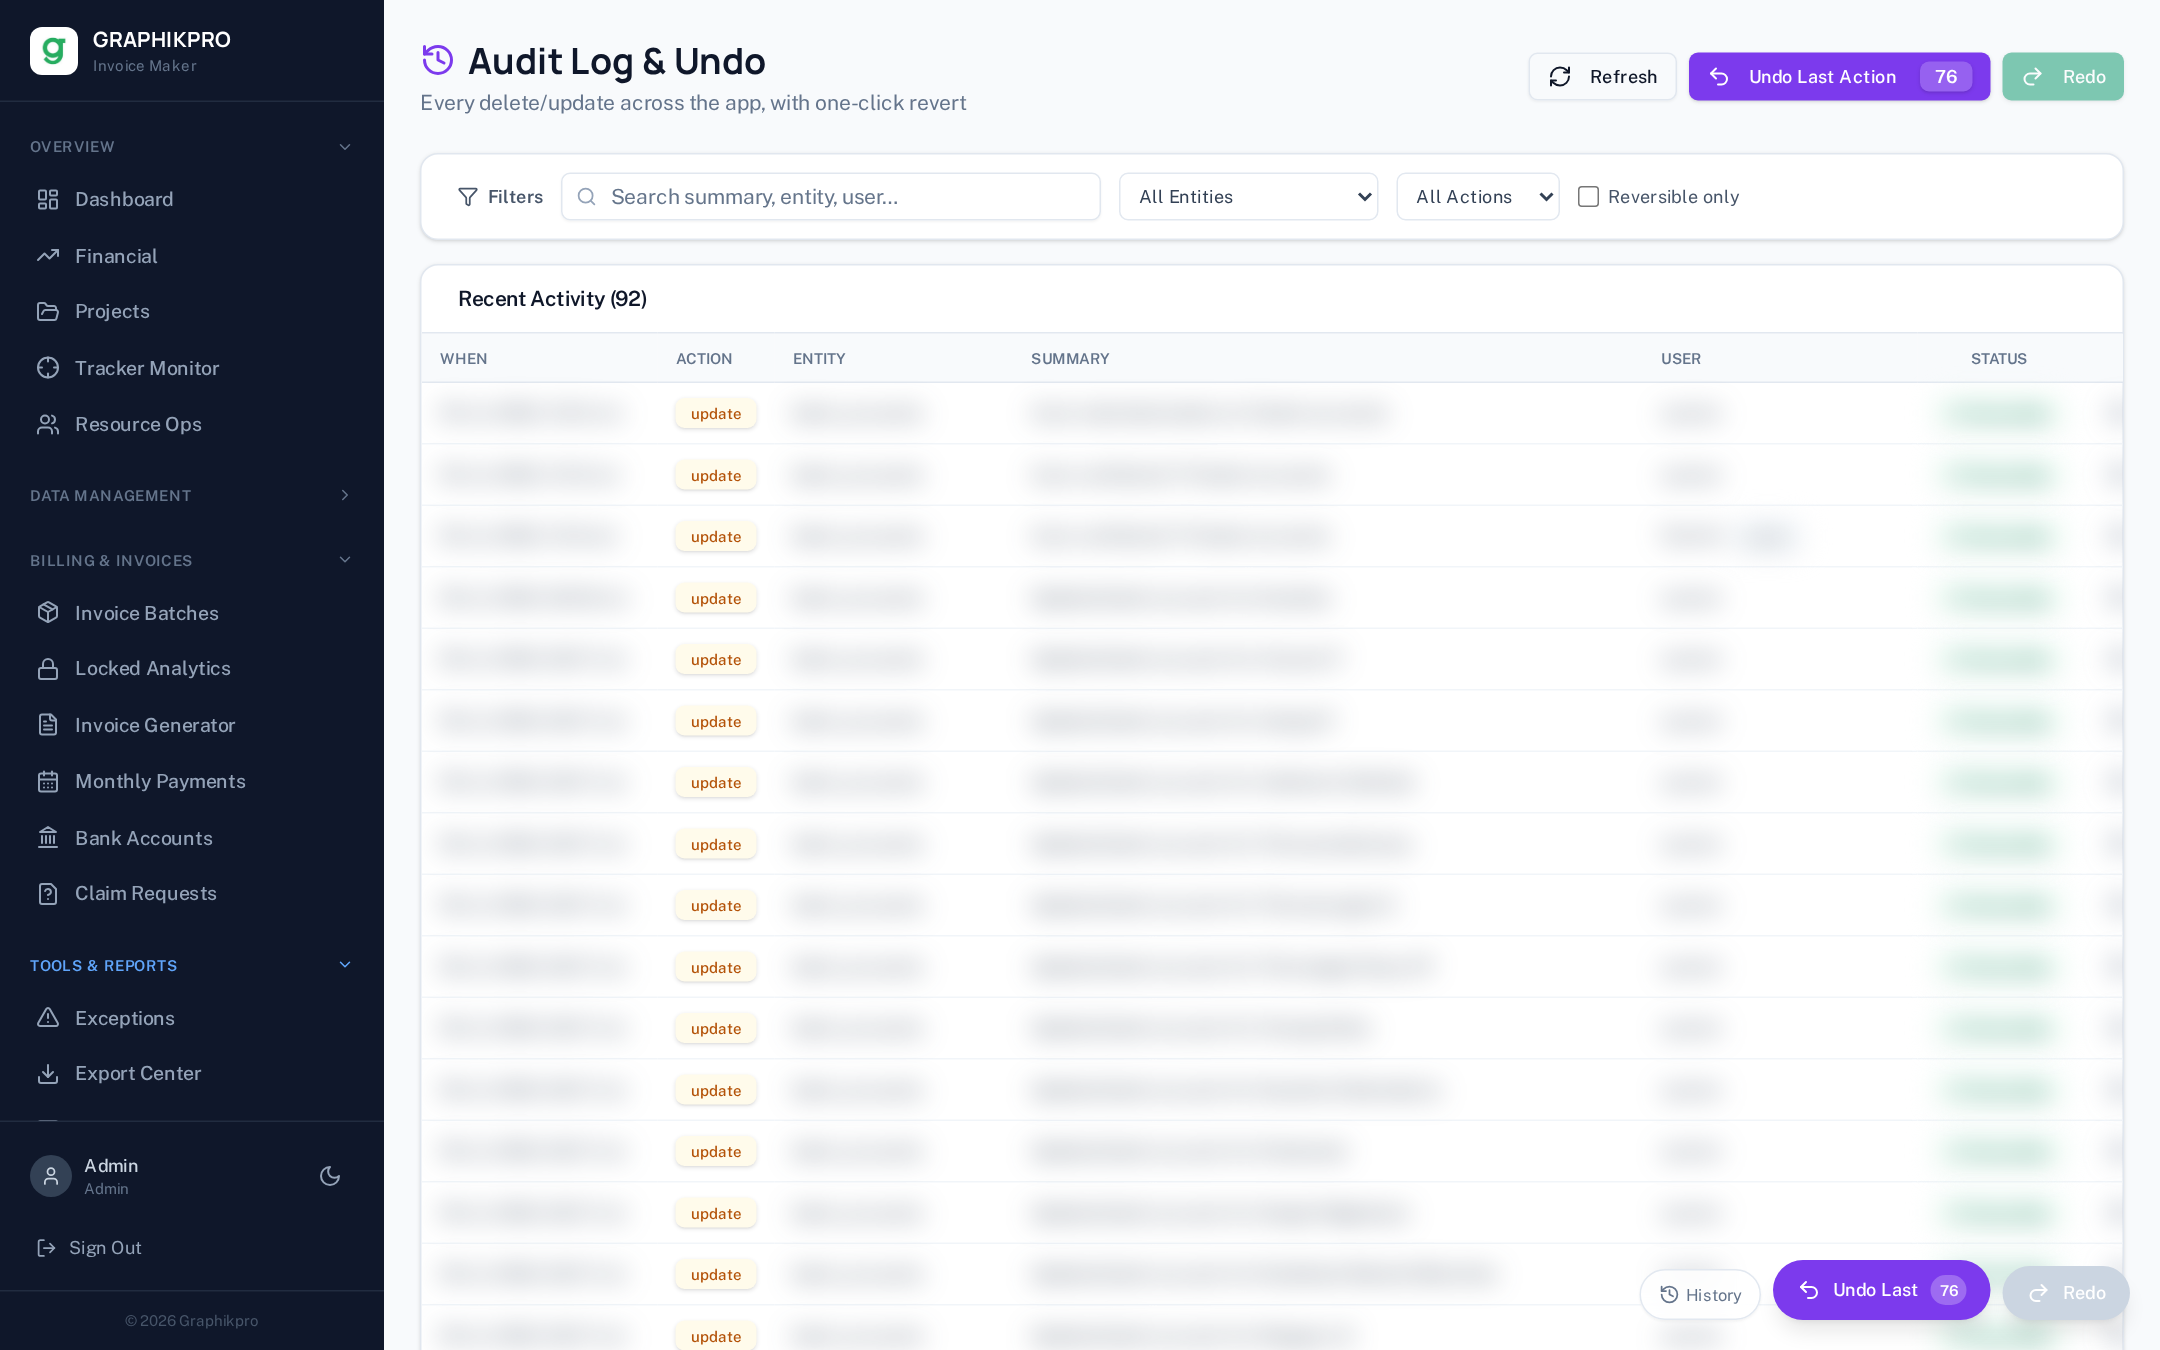
Task: Go to Financial page
Action: coord(191,256)
